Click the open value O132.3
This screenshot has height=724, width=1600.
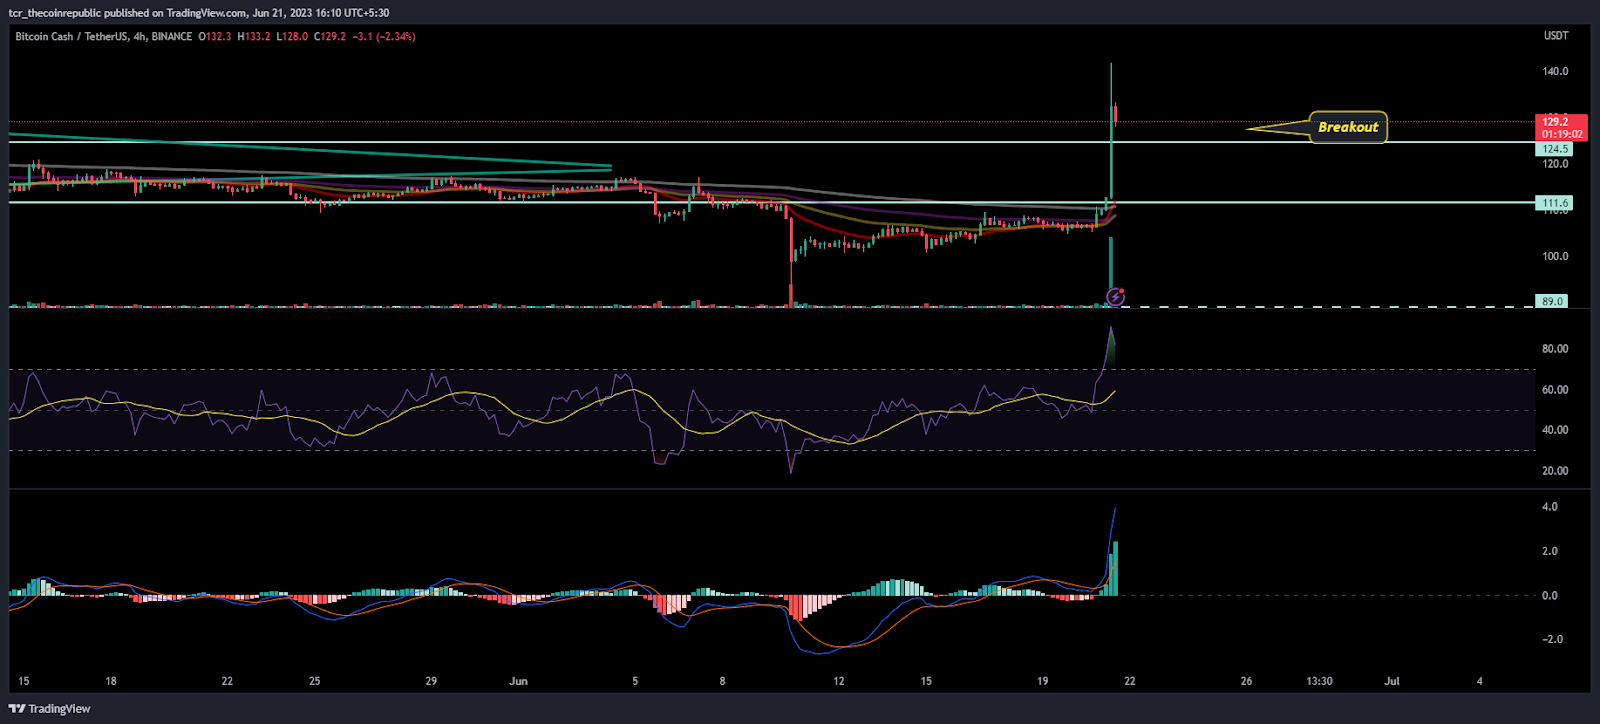pos(215,37)
